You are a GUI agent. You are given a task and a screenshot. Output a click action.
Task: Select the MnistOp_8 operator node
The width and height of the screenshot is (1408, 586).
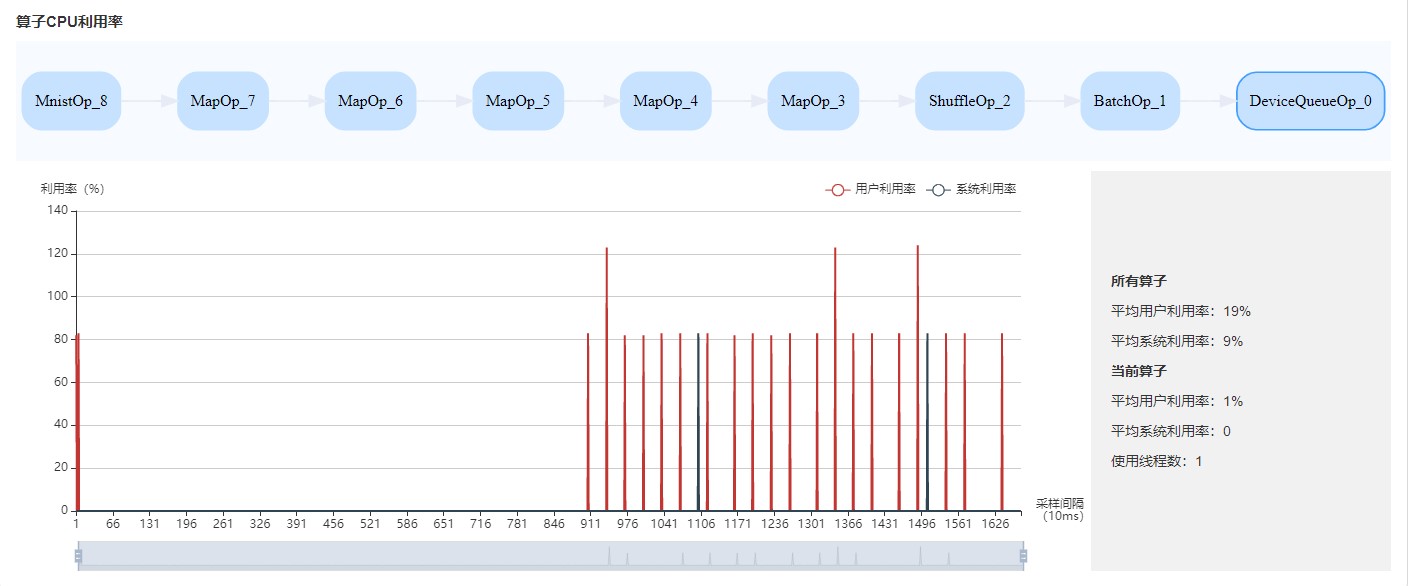click(x=71, y=101)
